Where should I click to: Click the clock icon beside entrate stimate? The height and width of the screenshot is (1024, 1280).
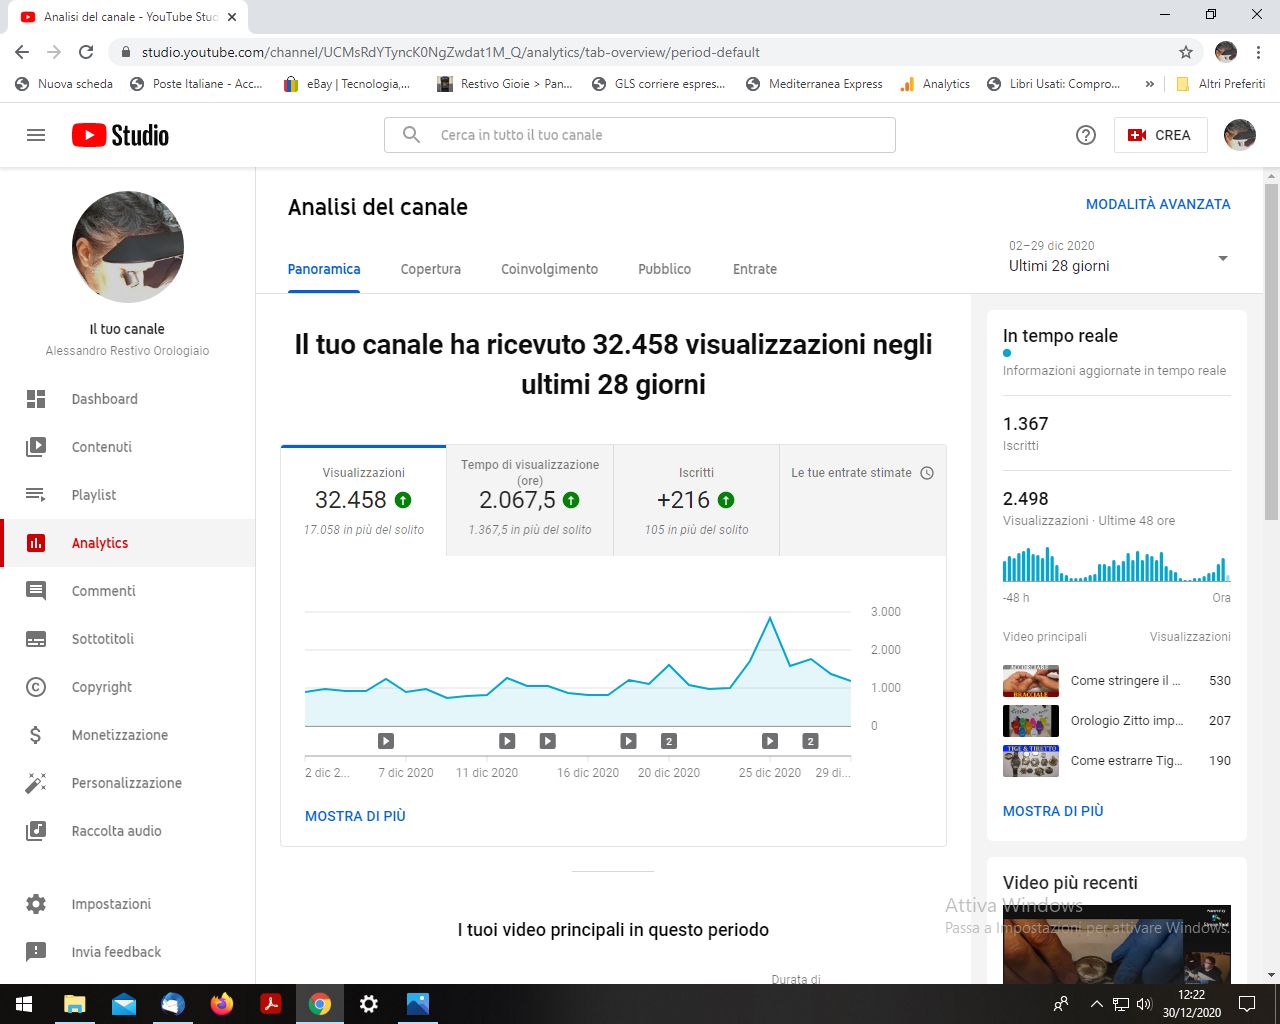point(927,473)
